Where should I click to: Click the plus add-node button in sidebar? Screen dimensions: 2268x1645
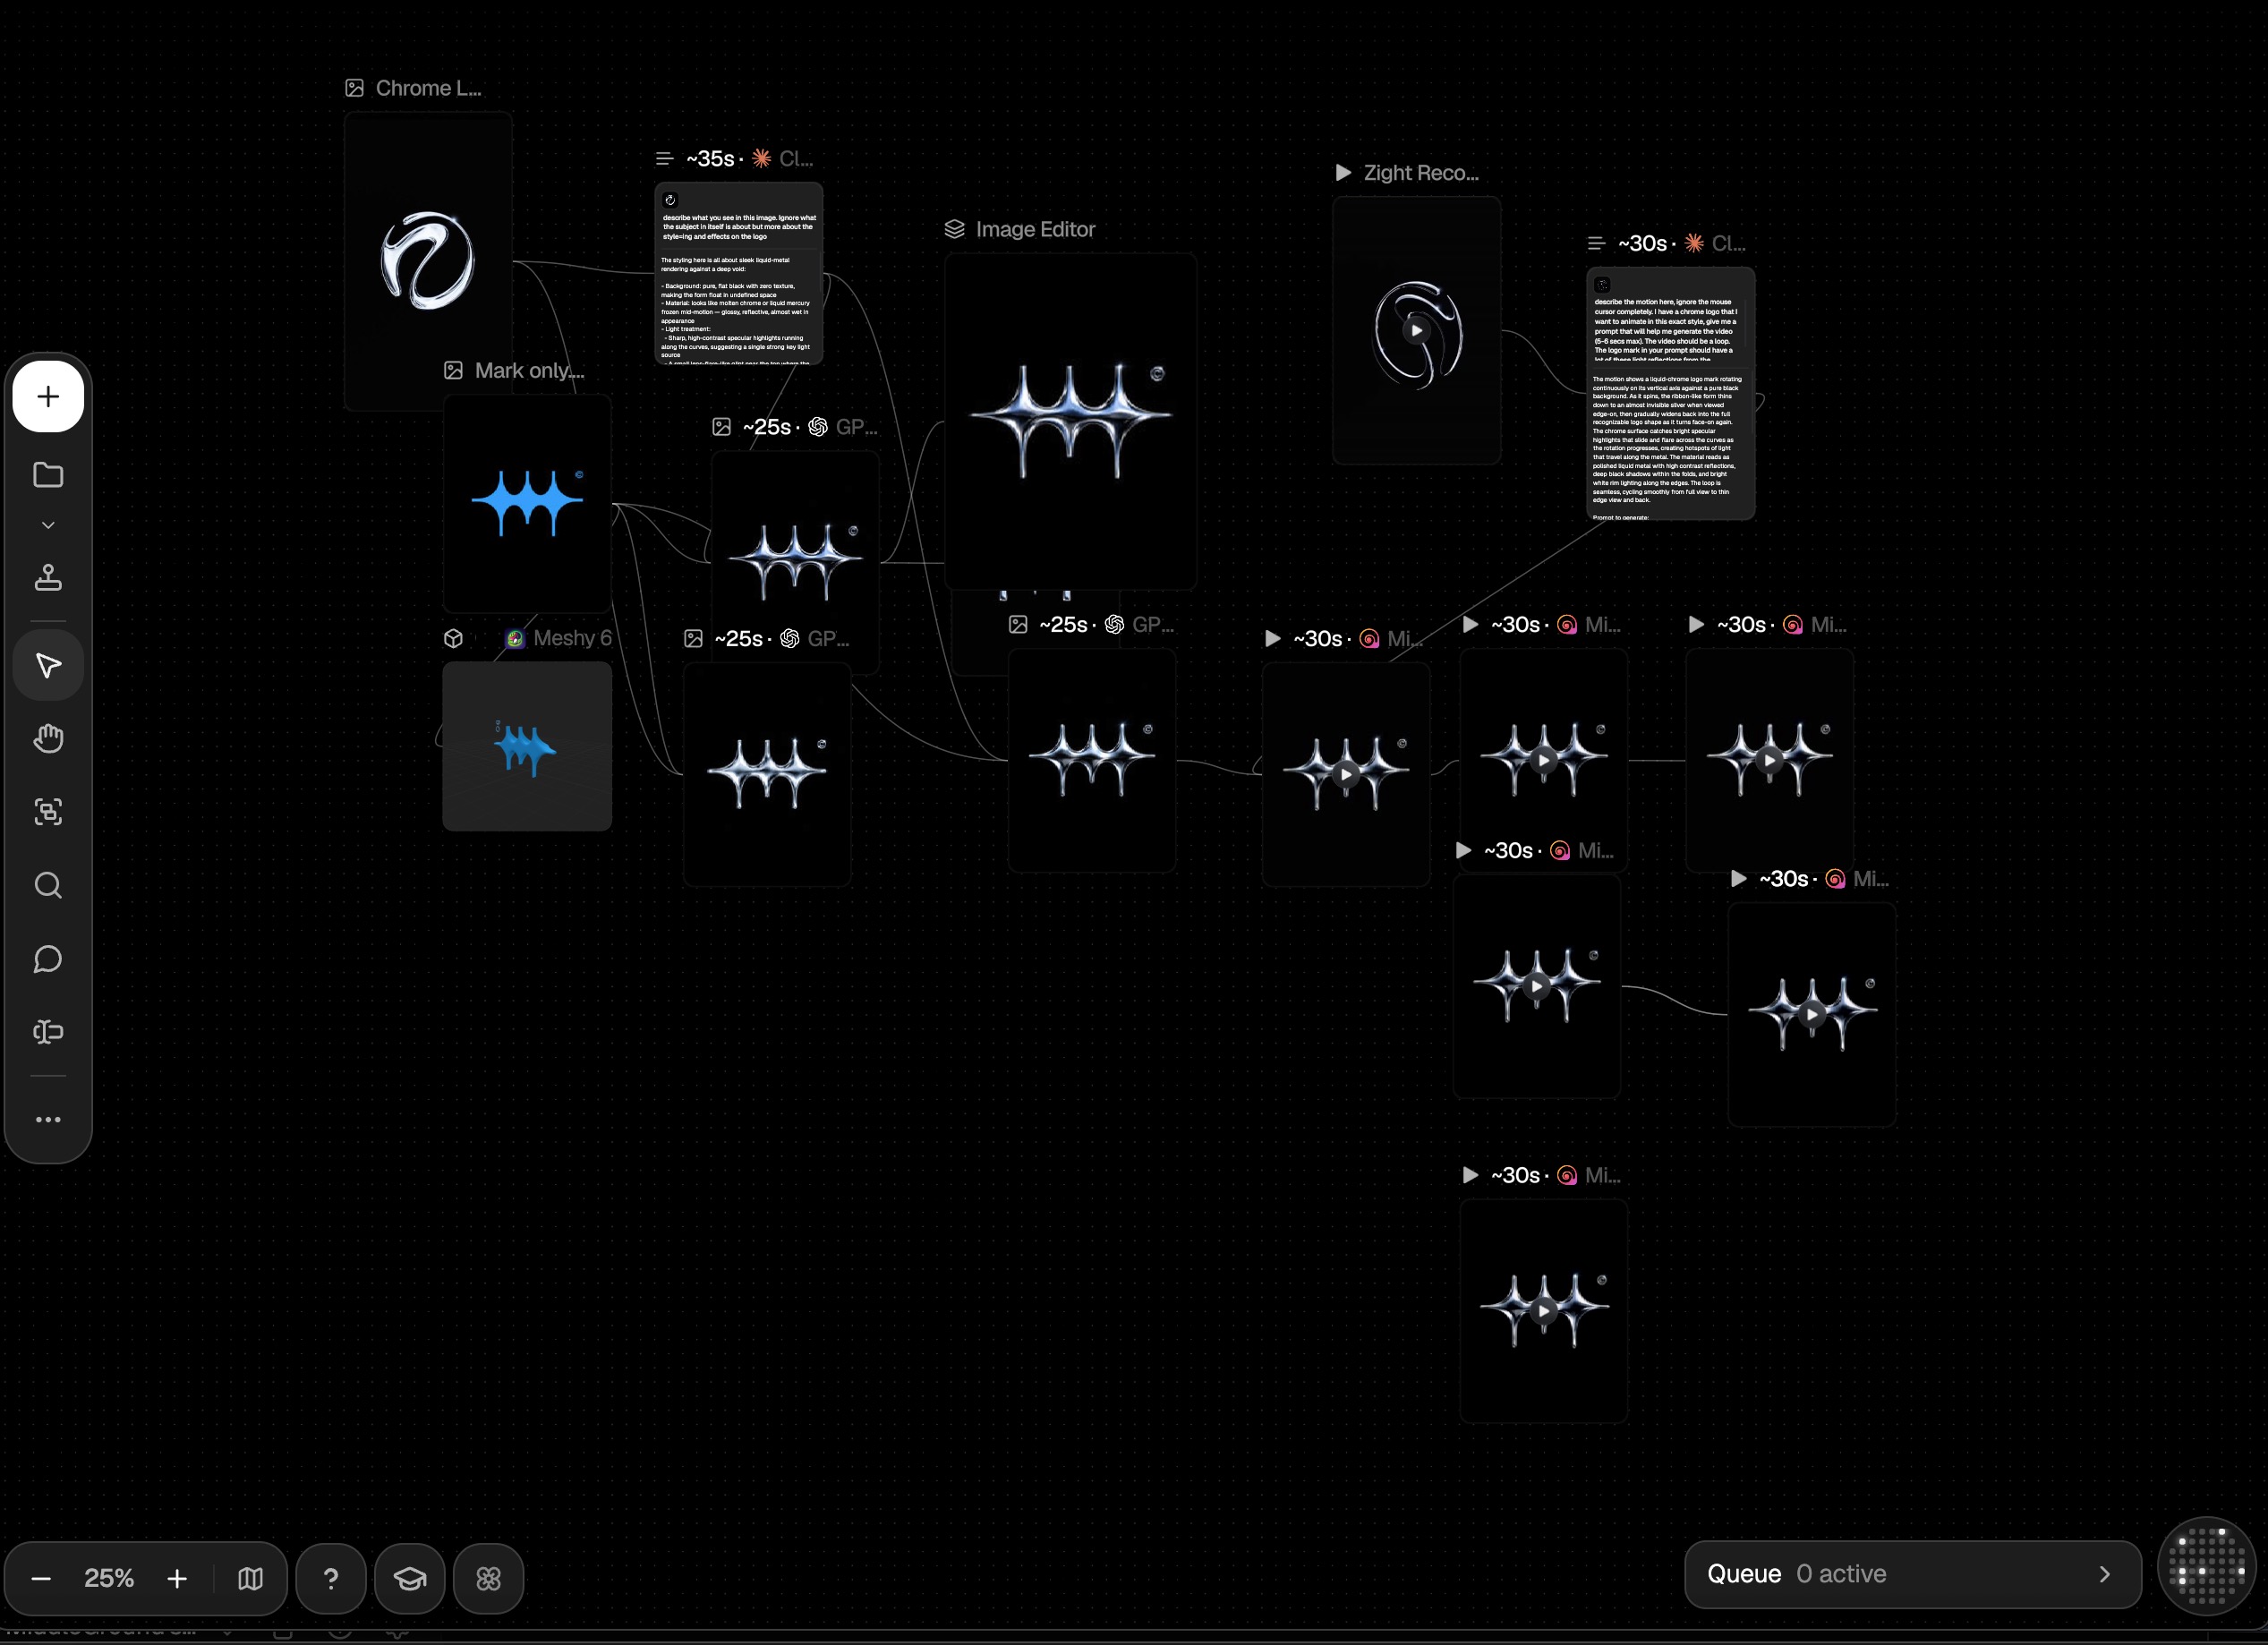tap(48, 397)
